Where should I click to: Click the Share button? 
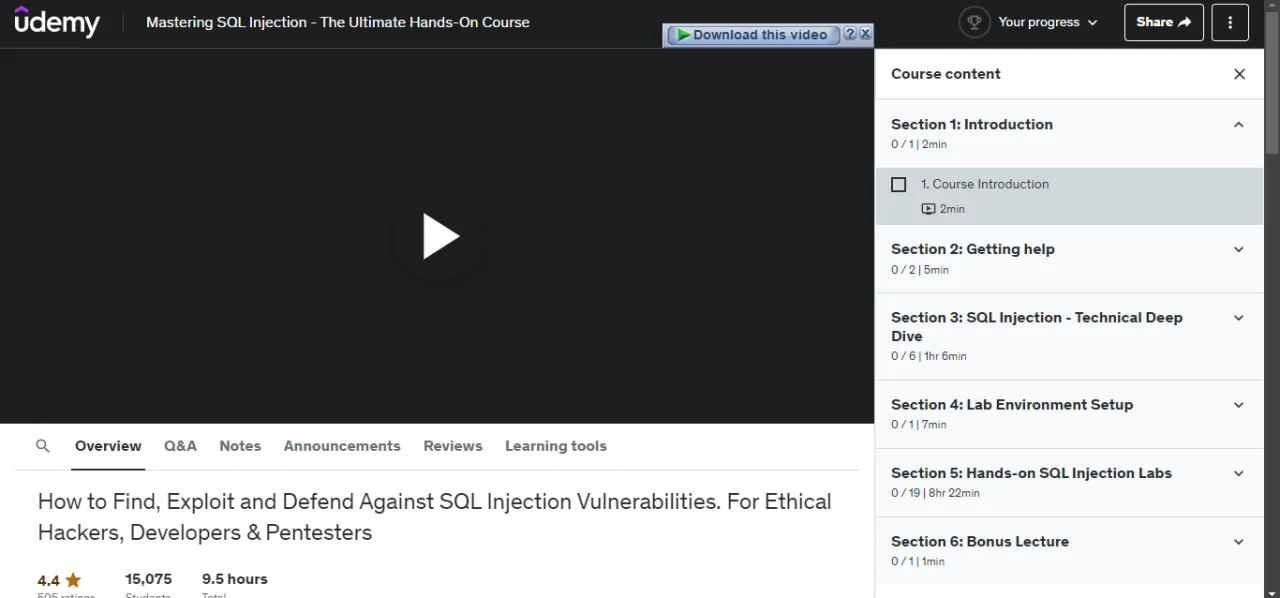(x=1164, y=22)
